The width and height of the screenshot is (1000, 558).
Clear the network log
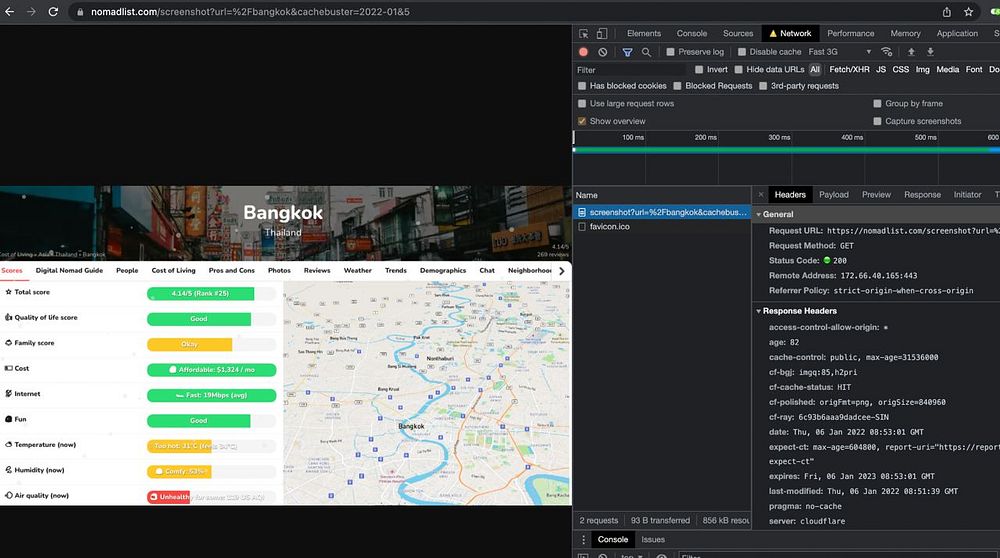[603, 52]
